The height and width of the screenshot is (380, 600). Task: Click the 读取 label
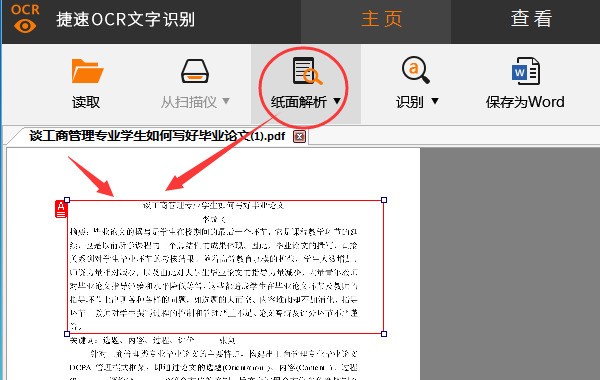(x=86, y=102)
